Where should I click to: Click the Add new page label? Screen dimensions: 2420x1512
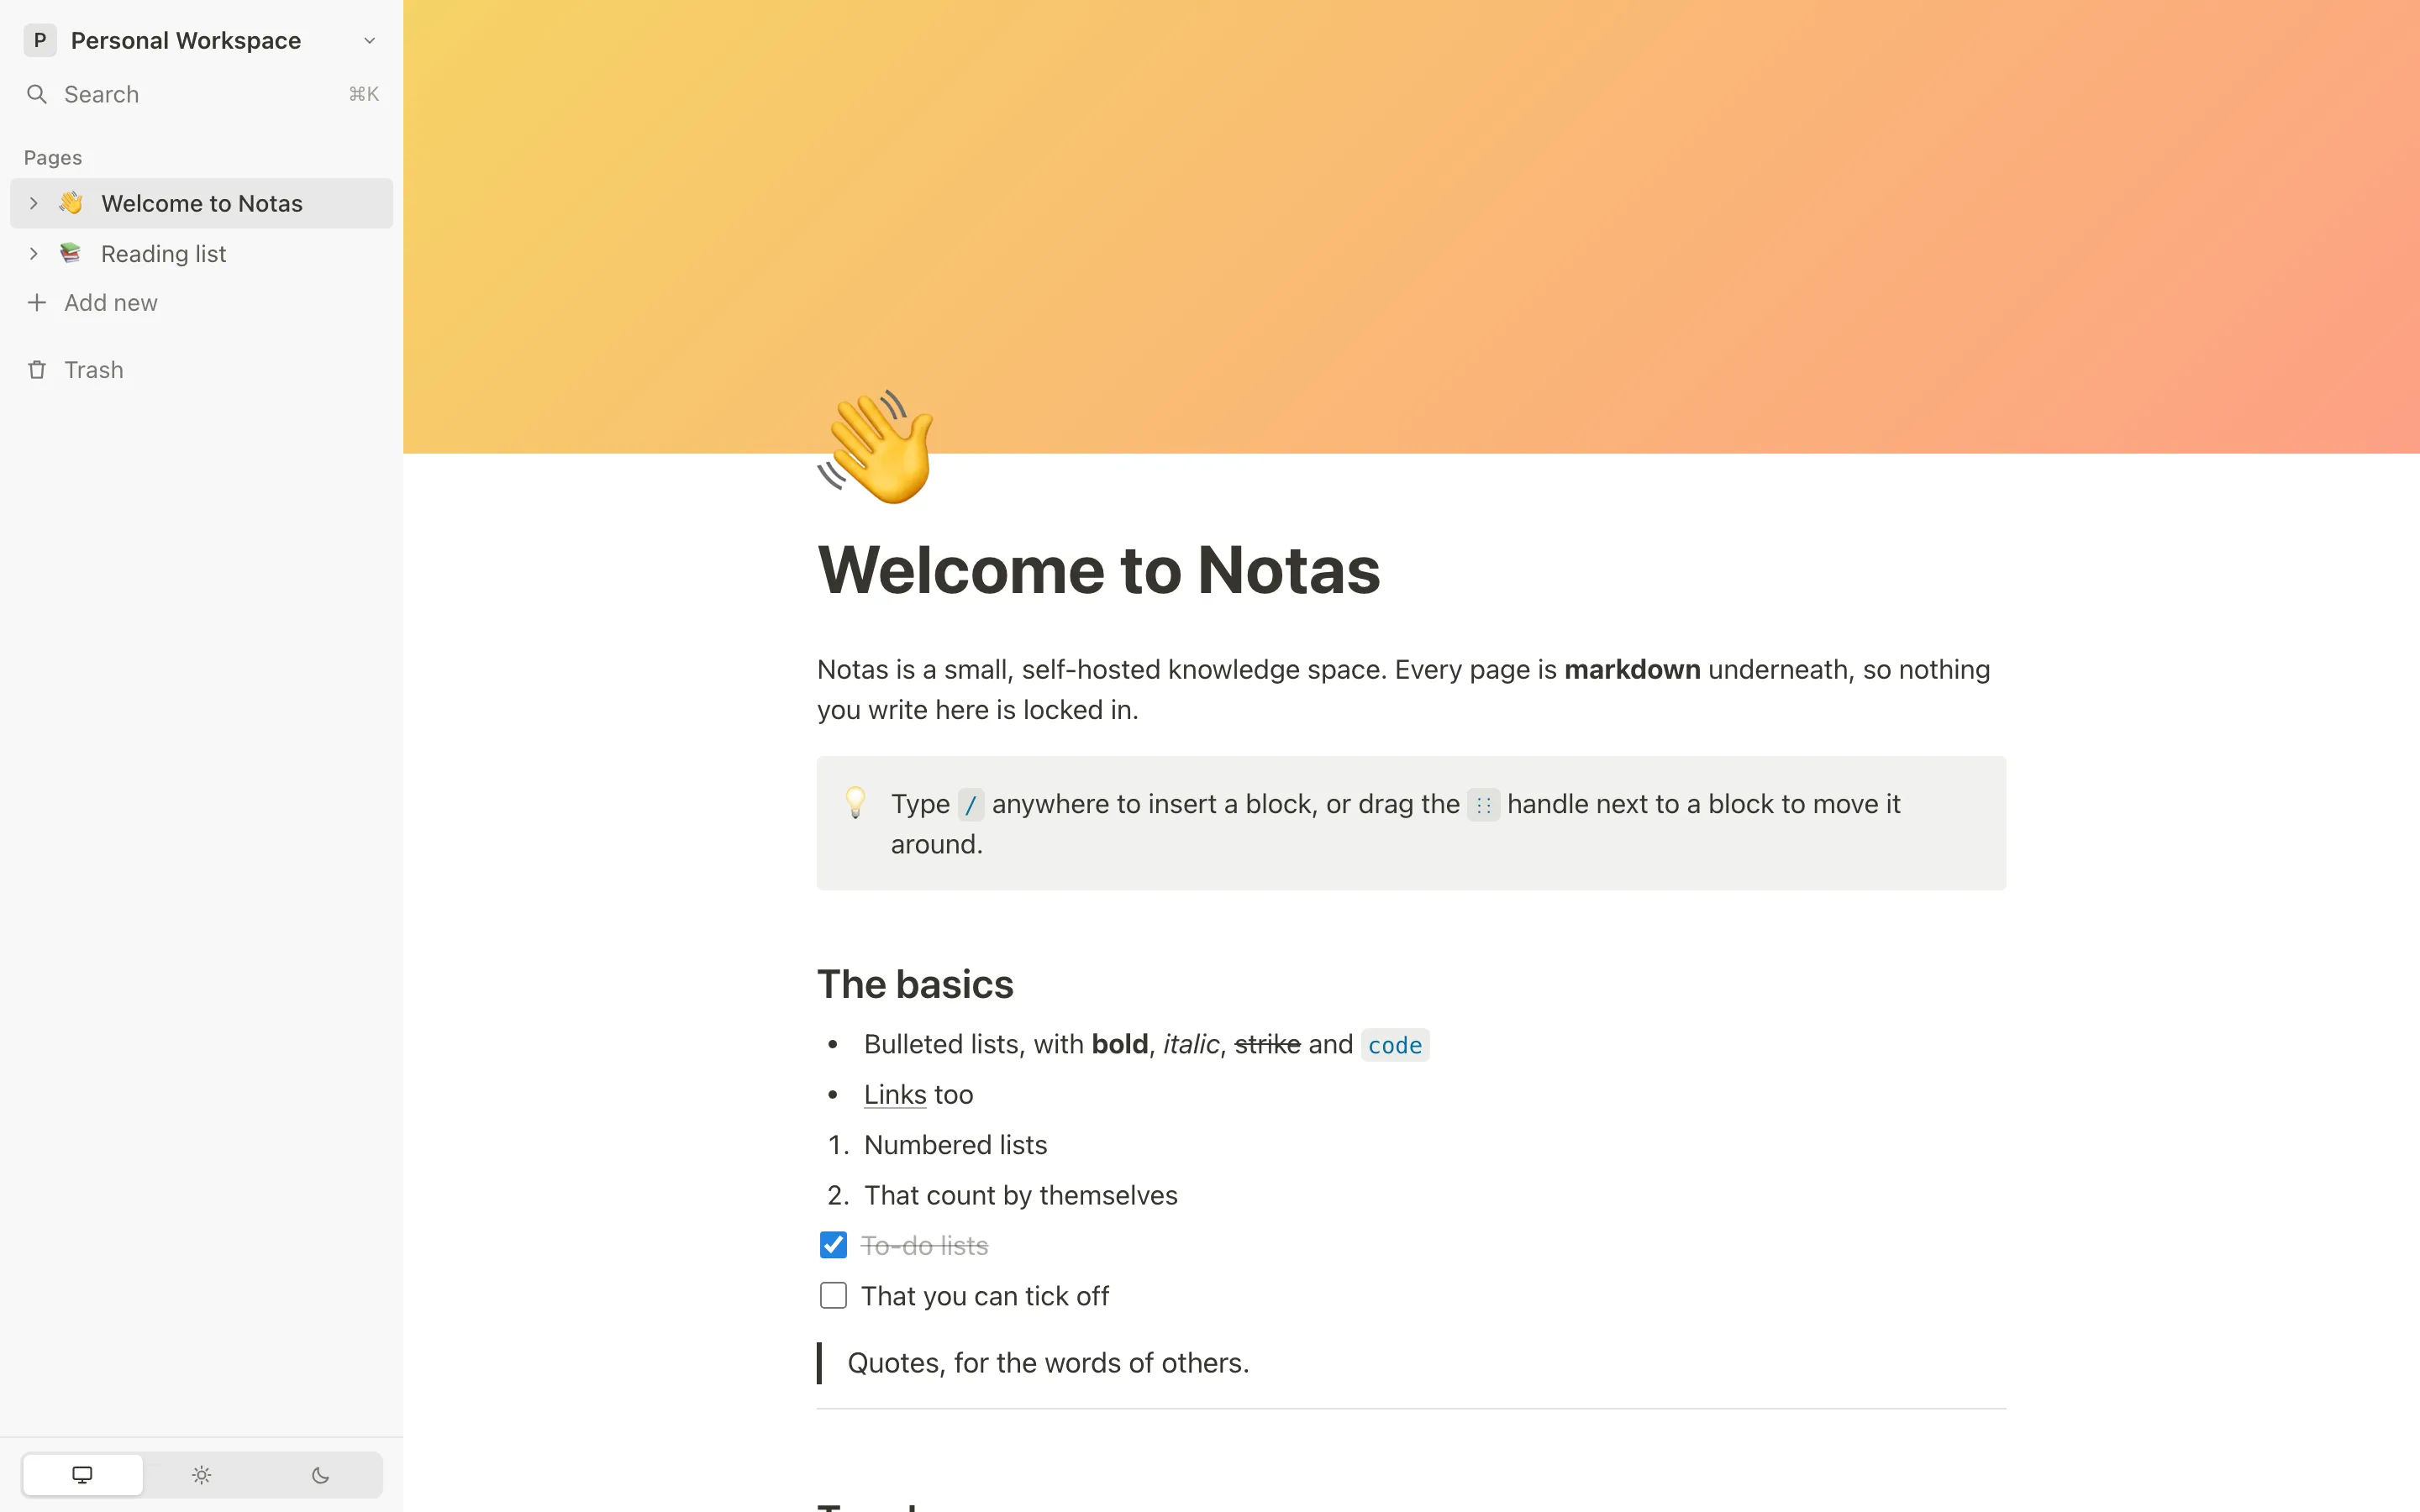coord(111,303)
